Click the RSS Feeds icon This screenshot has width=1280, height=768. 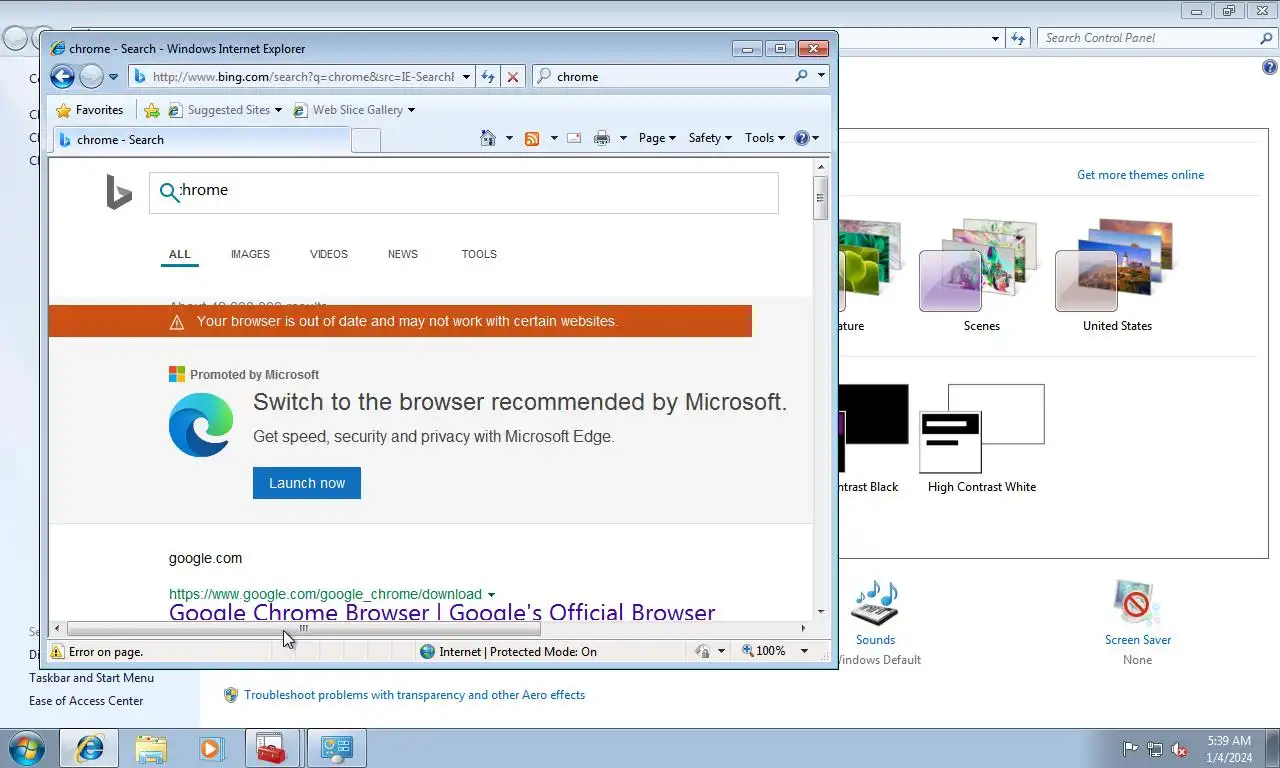point(533,138)
